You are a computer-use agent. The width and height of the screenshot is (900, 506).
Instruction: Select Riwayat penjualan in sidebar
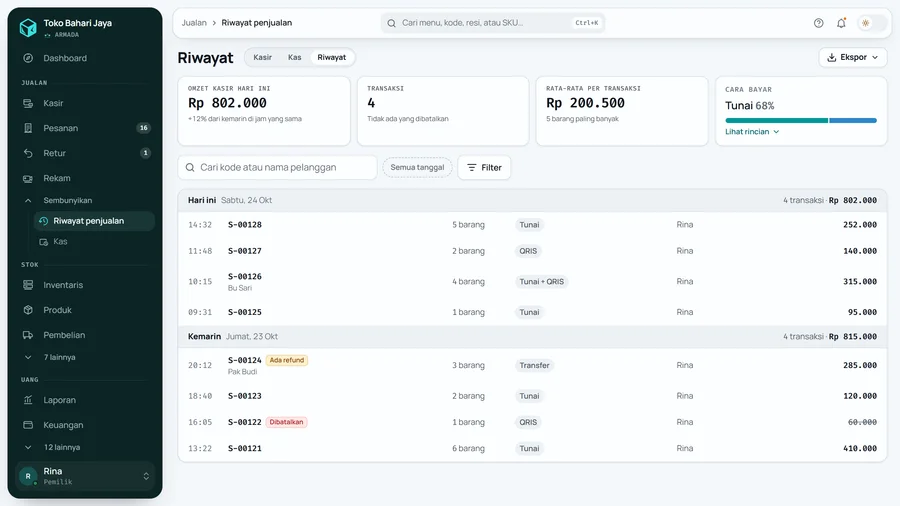click(94, 221)
